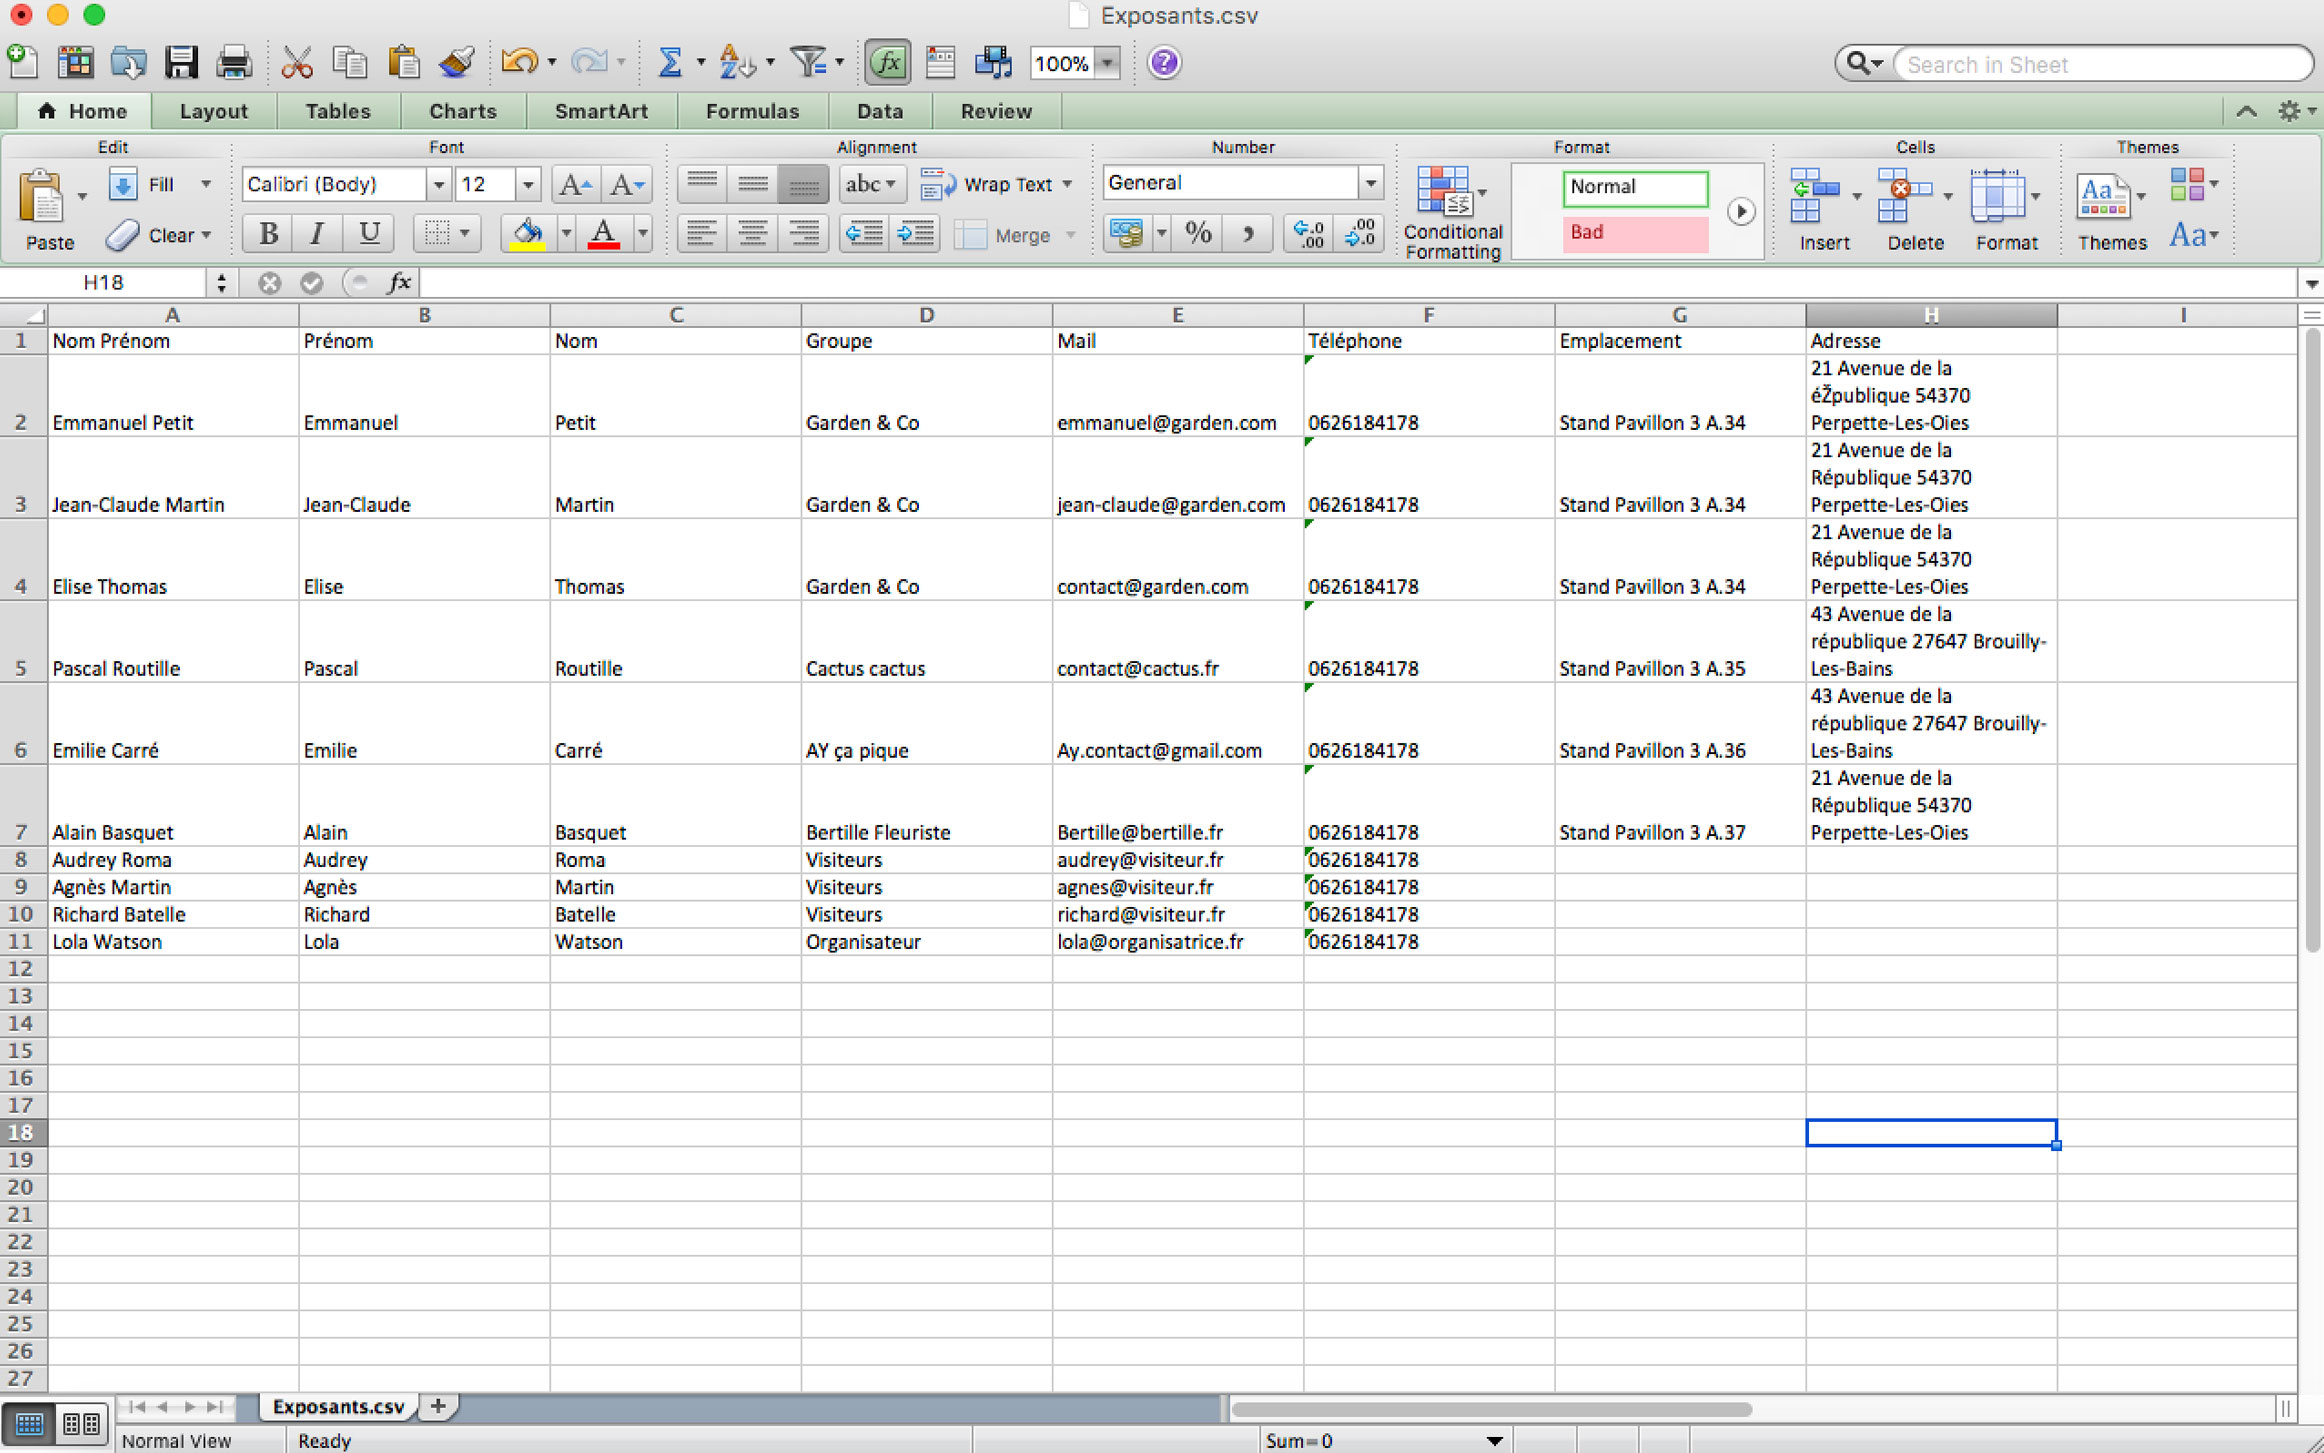Click the Insert cells icon
This screenshot has height=1453, width=2324.
(x=1814, y=195)
